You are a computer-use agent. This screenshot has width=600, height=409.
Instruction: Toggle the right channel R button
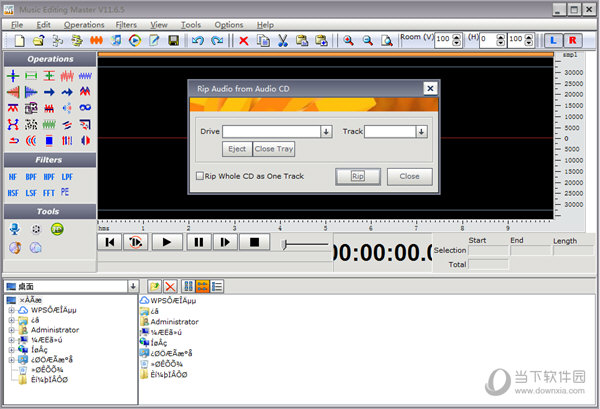click(x=572, y=40)
